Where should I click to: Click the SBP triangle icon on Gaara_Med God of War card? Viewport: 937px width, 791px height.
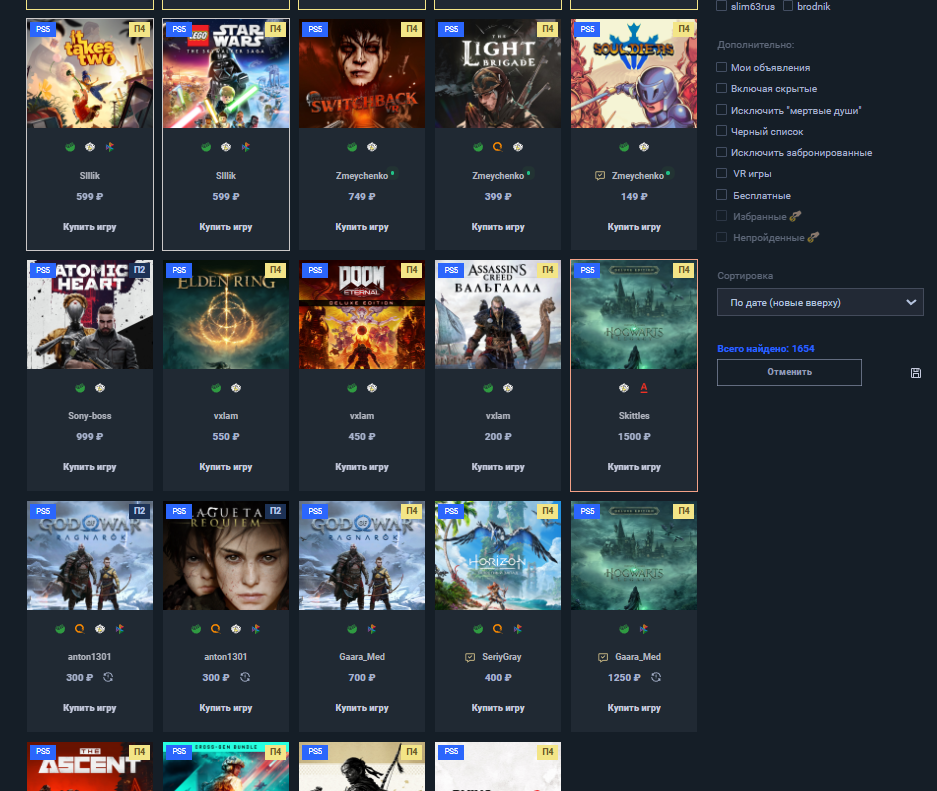point(372,628)
